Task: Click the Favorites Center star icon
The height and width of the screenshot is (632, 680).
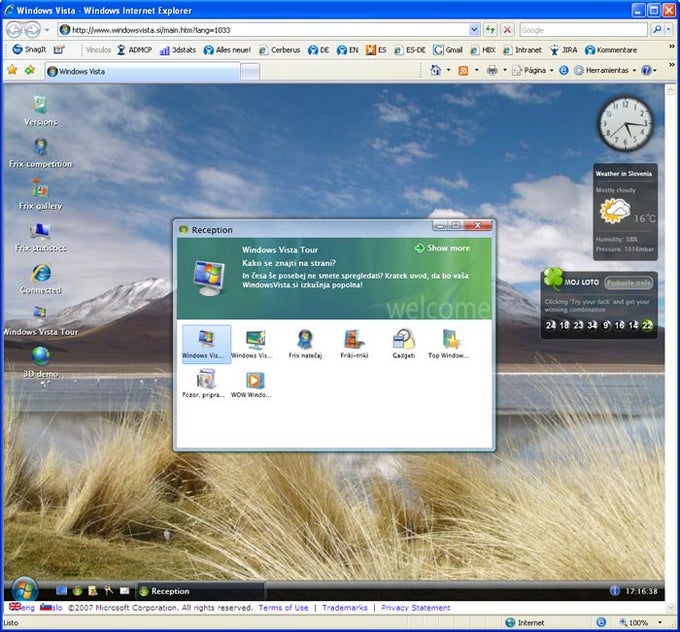Action: 13,70
